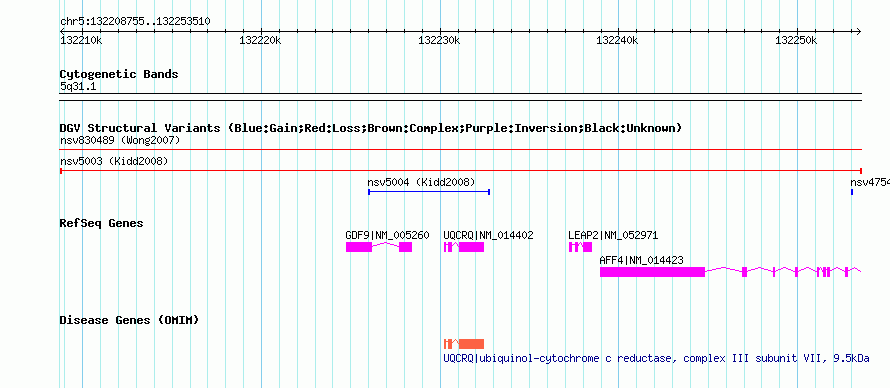Click the 5q31.1 band label
The image size is (890, 388).
(x=78, y=87)
